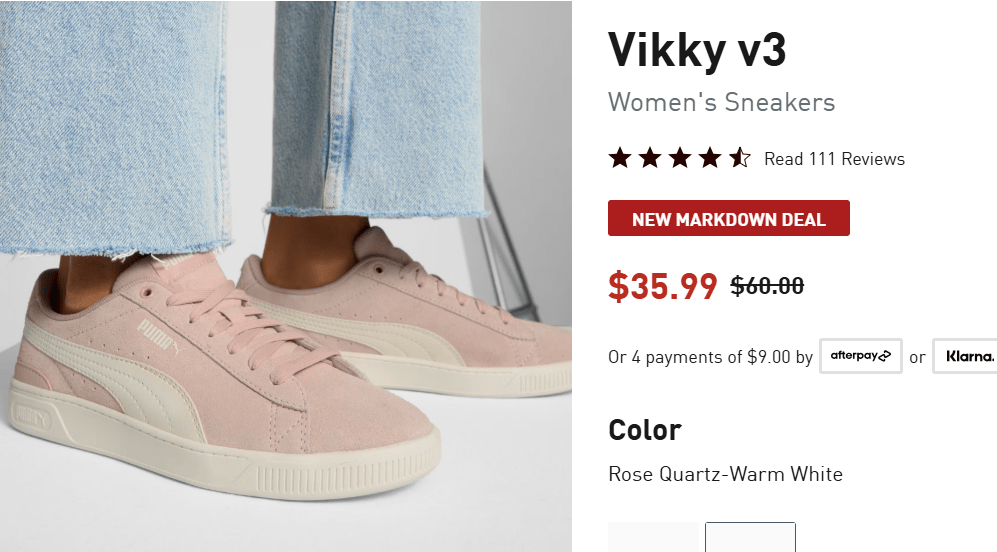
Task: Click the Color section heading
Action: coord(645,430)
